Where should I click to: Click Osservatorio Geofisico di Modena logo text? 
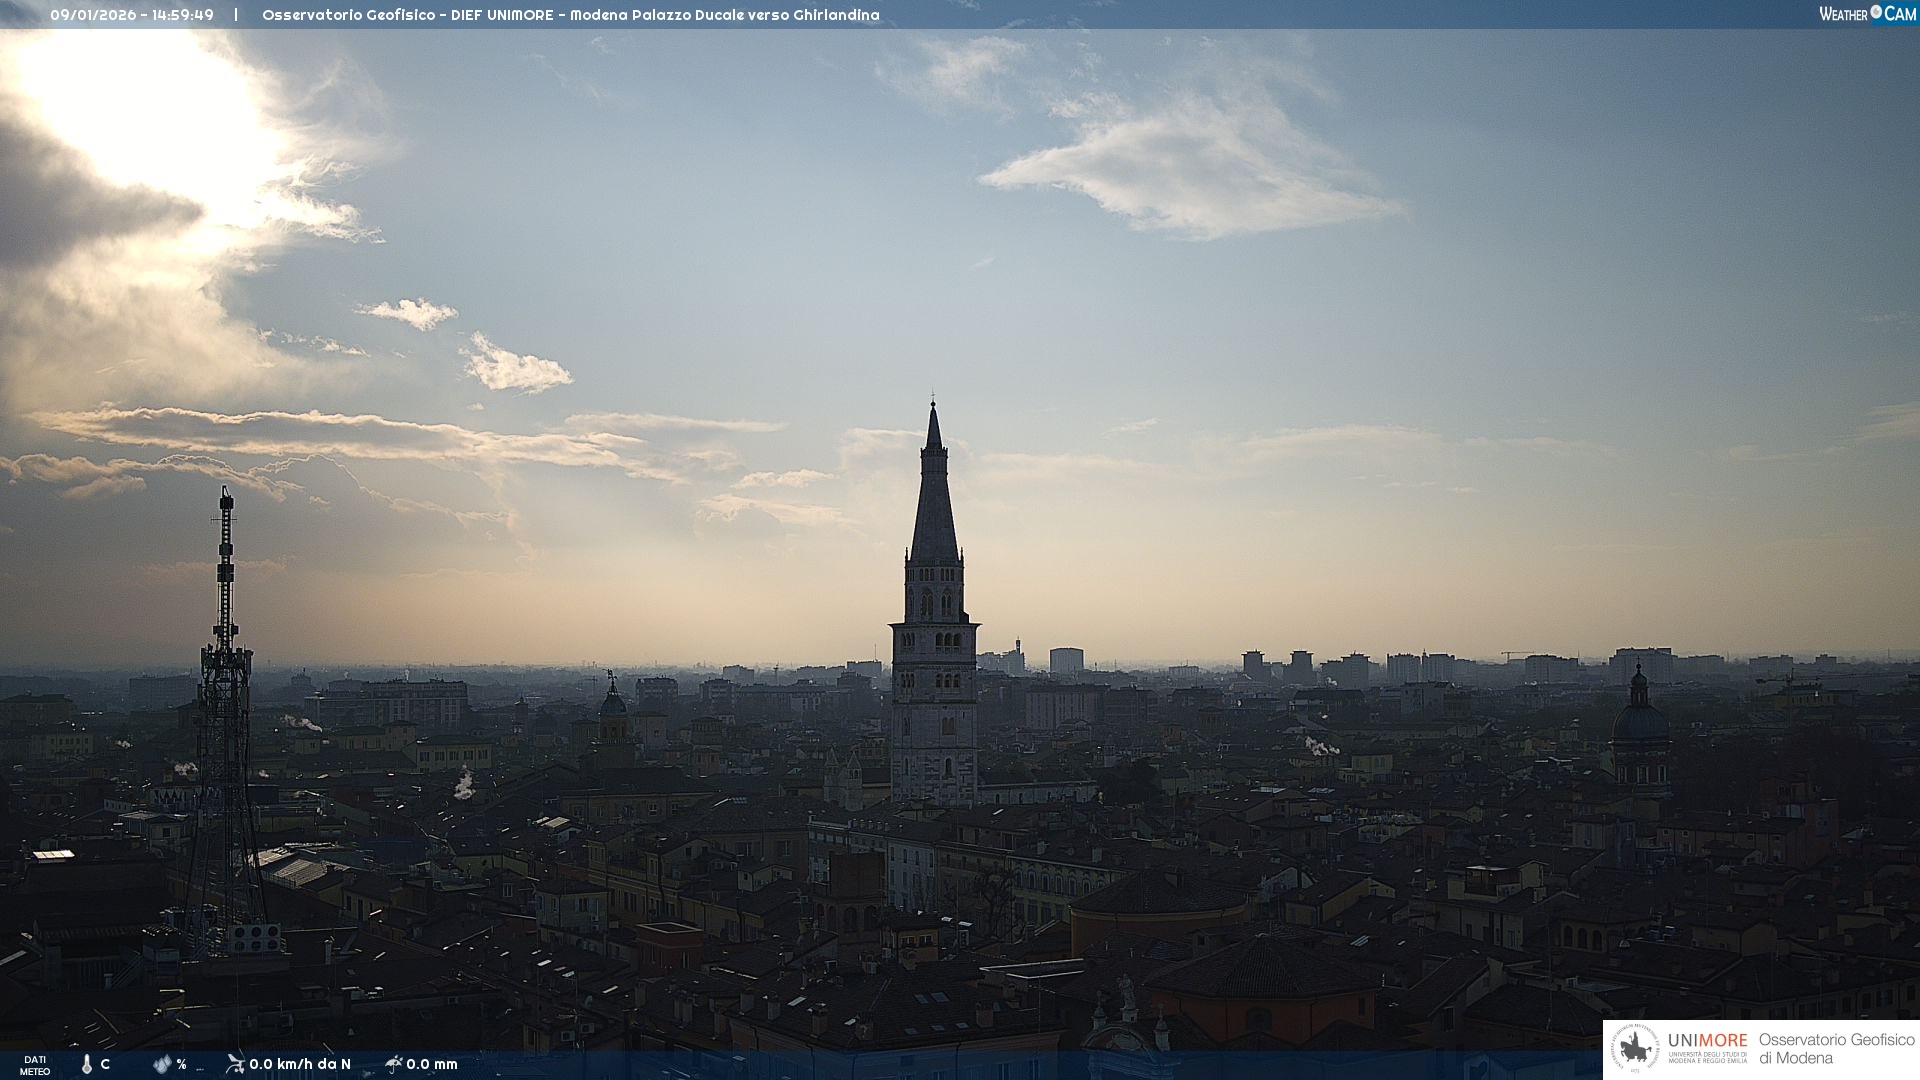[1836, 1048]
